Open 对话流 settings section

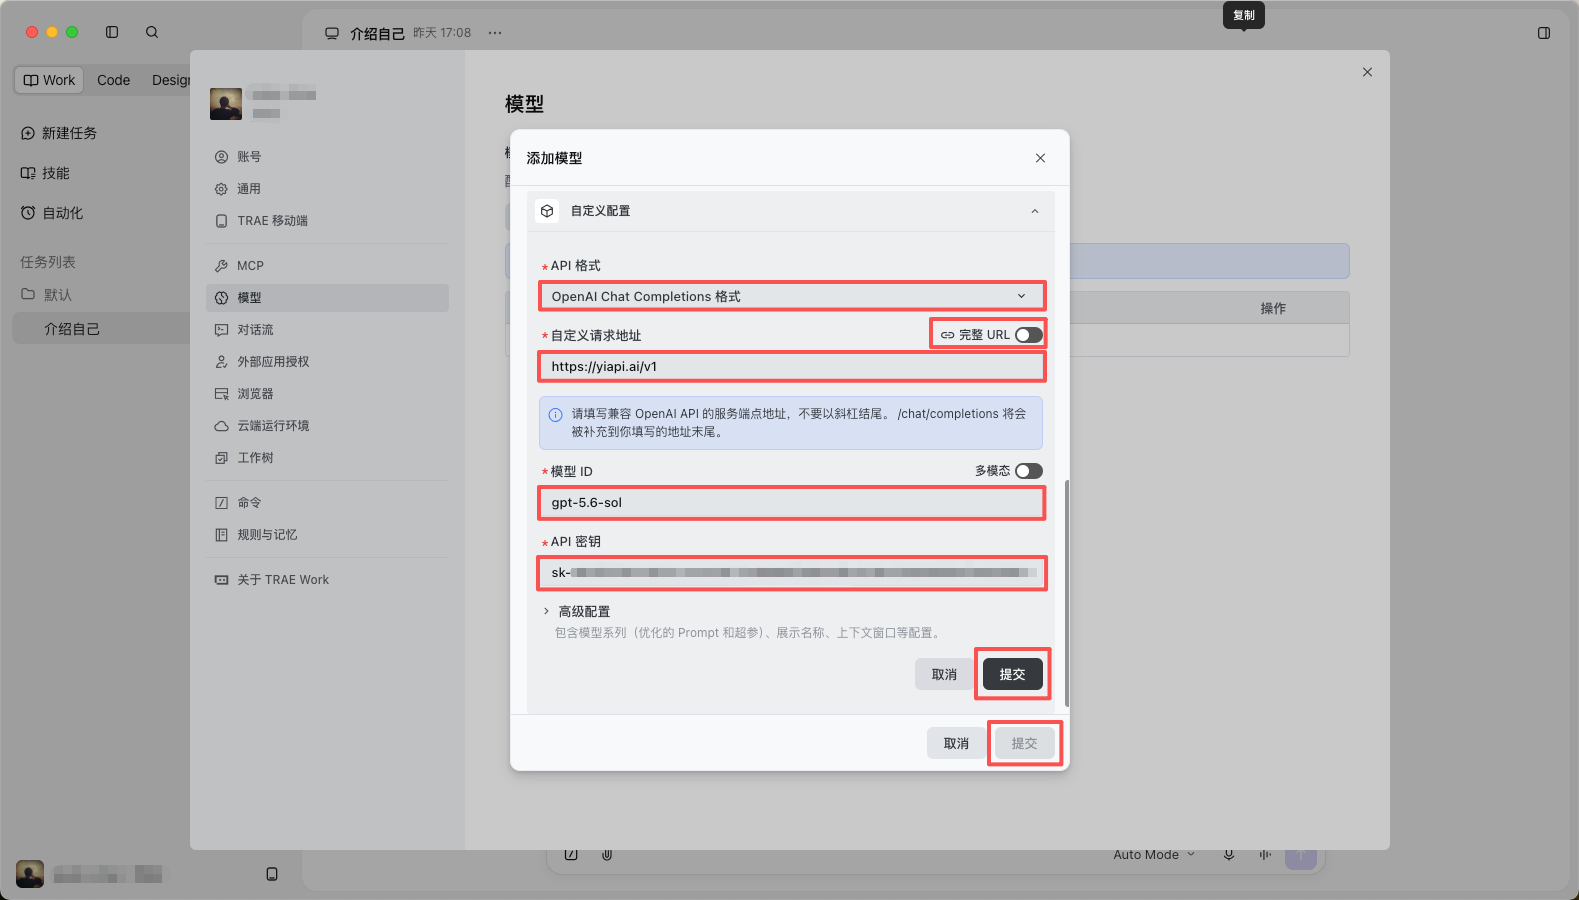coord(327,330)
